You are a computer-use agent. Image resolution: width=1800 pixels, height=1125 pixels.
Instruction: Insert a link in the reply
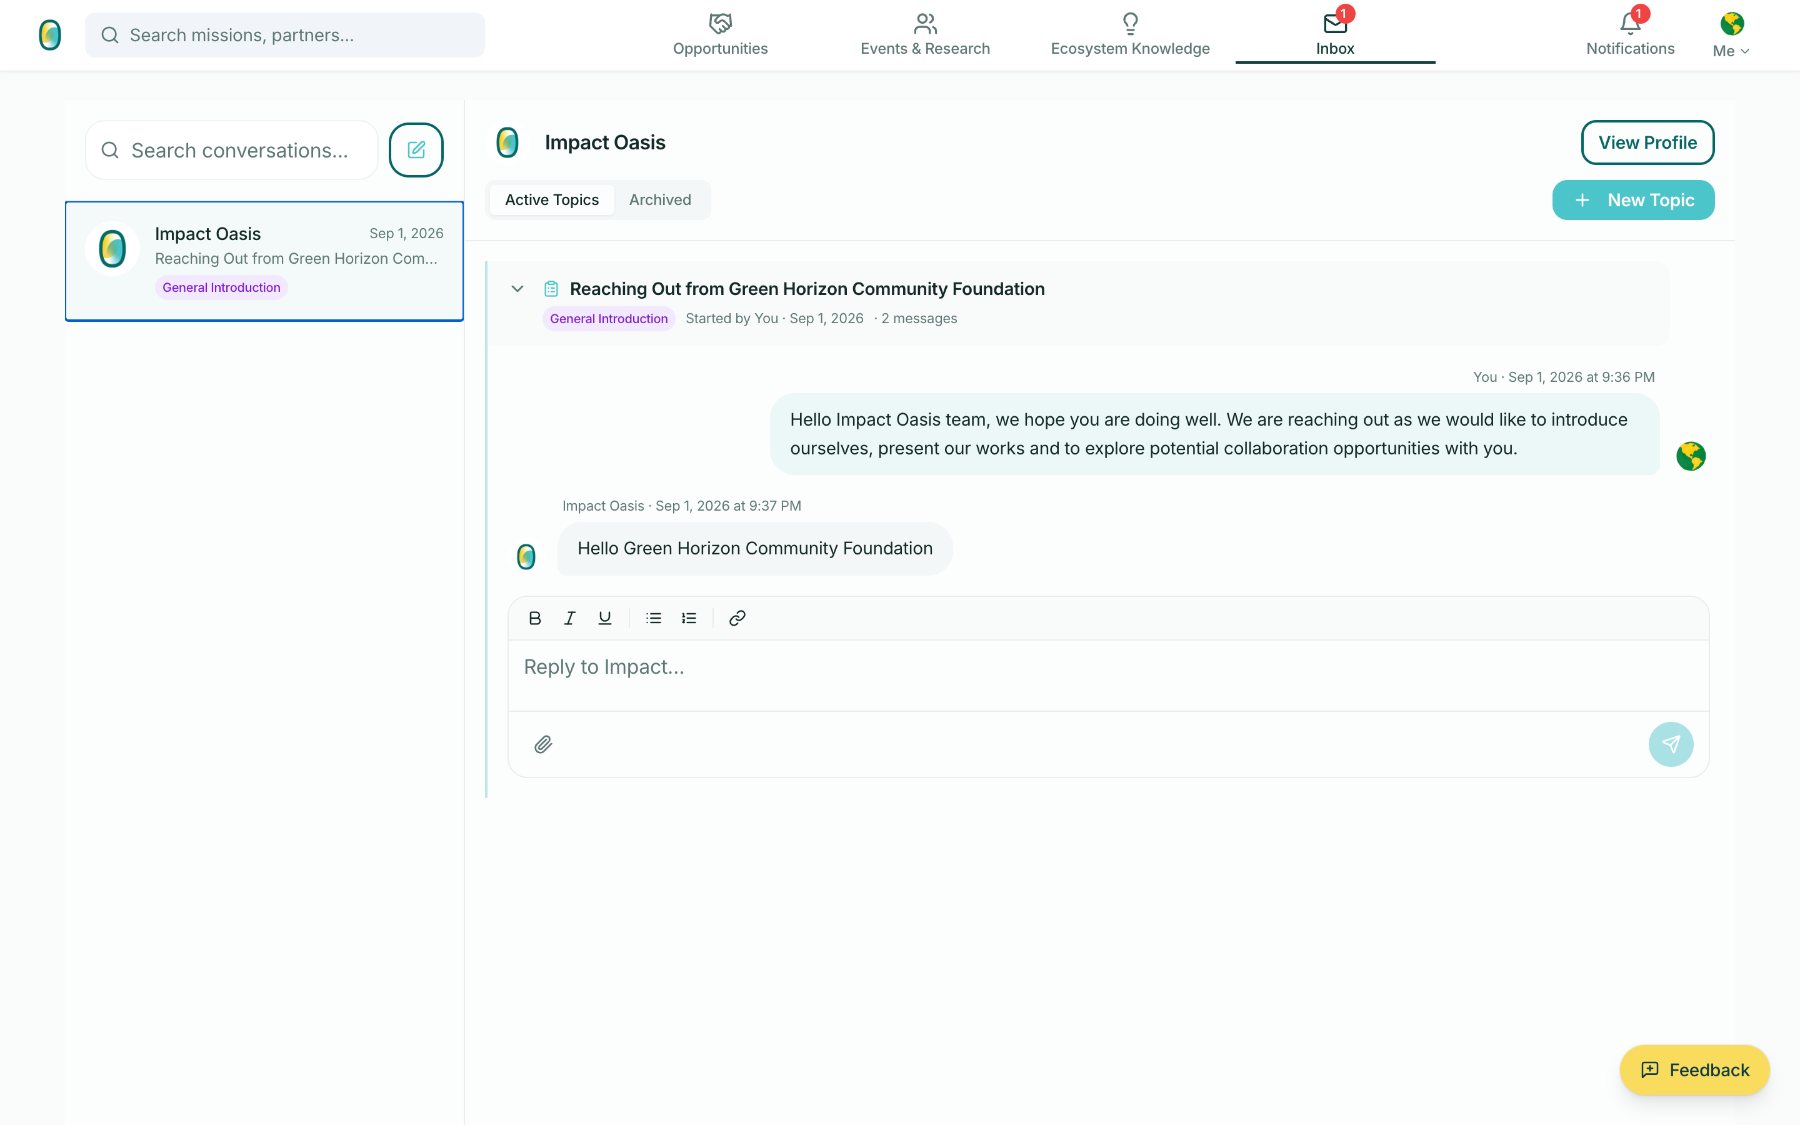pos(737,618)
